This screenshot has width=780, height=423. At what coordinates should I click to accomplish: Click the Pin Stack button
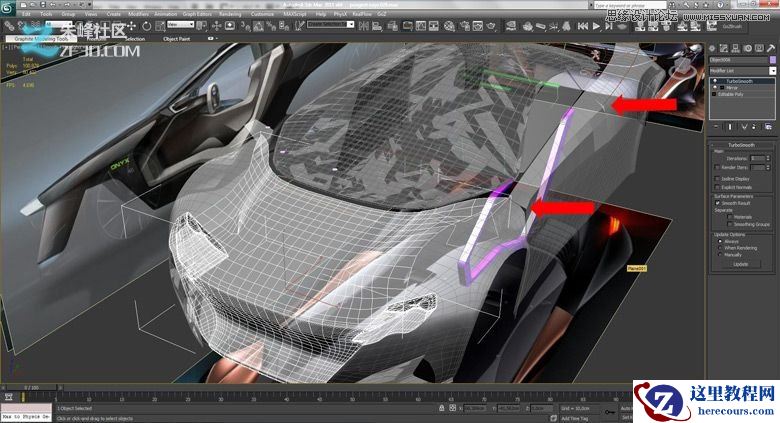(716, 127)
